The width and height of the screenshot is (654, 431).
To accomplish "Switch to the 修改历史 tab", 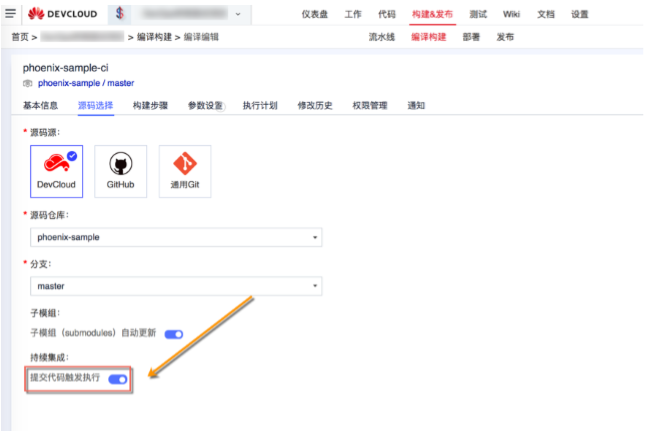I will (315, 106).
